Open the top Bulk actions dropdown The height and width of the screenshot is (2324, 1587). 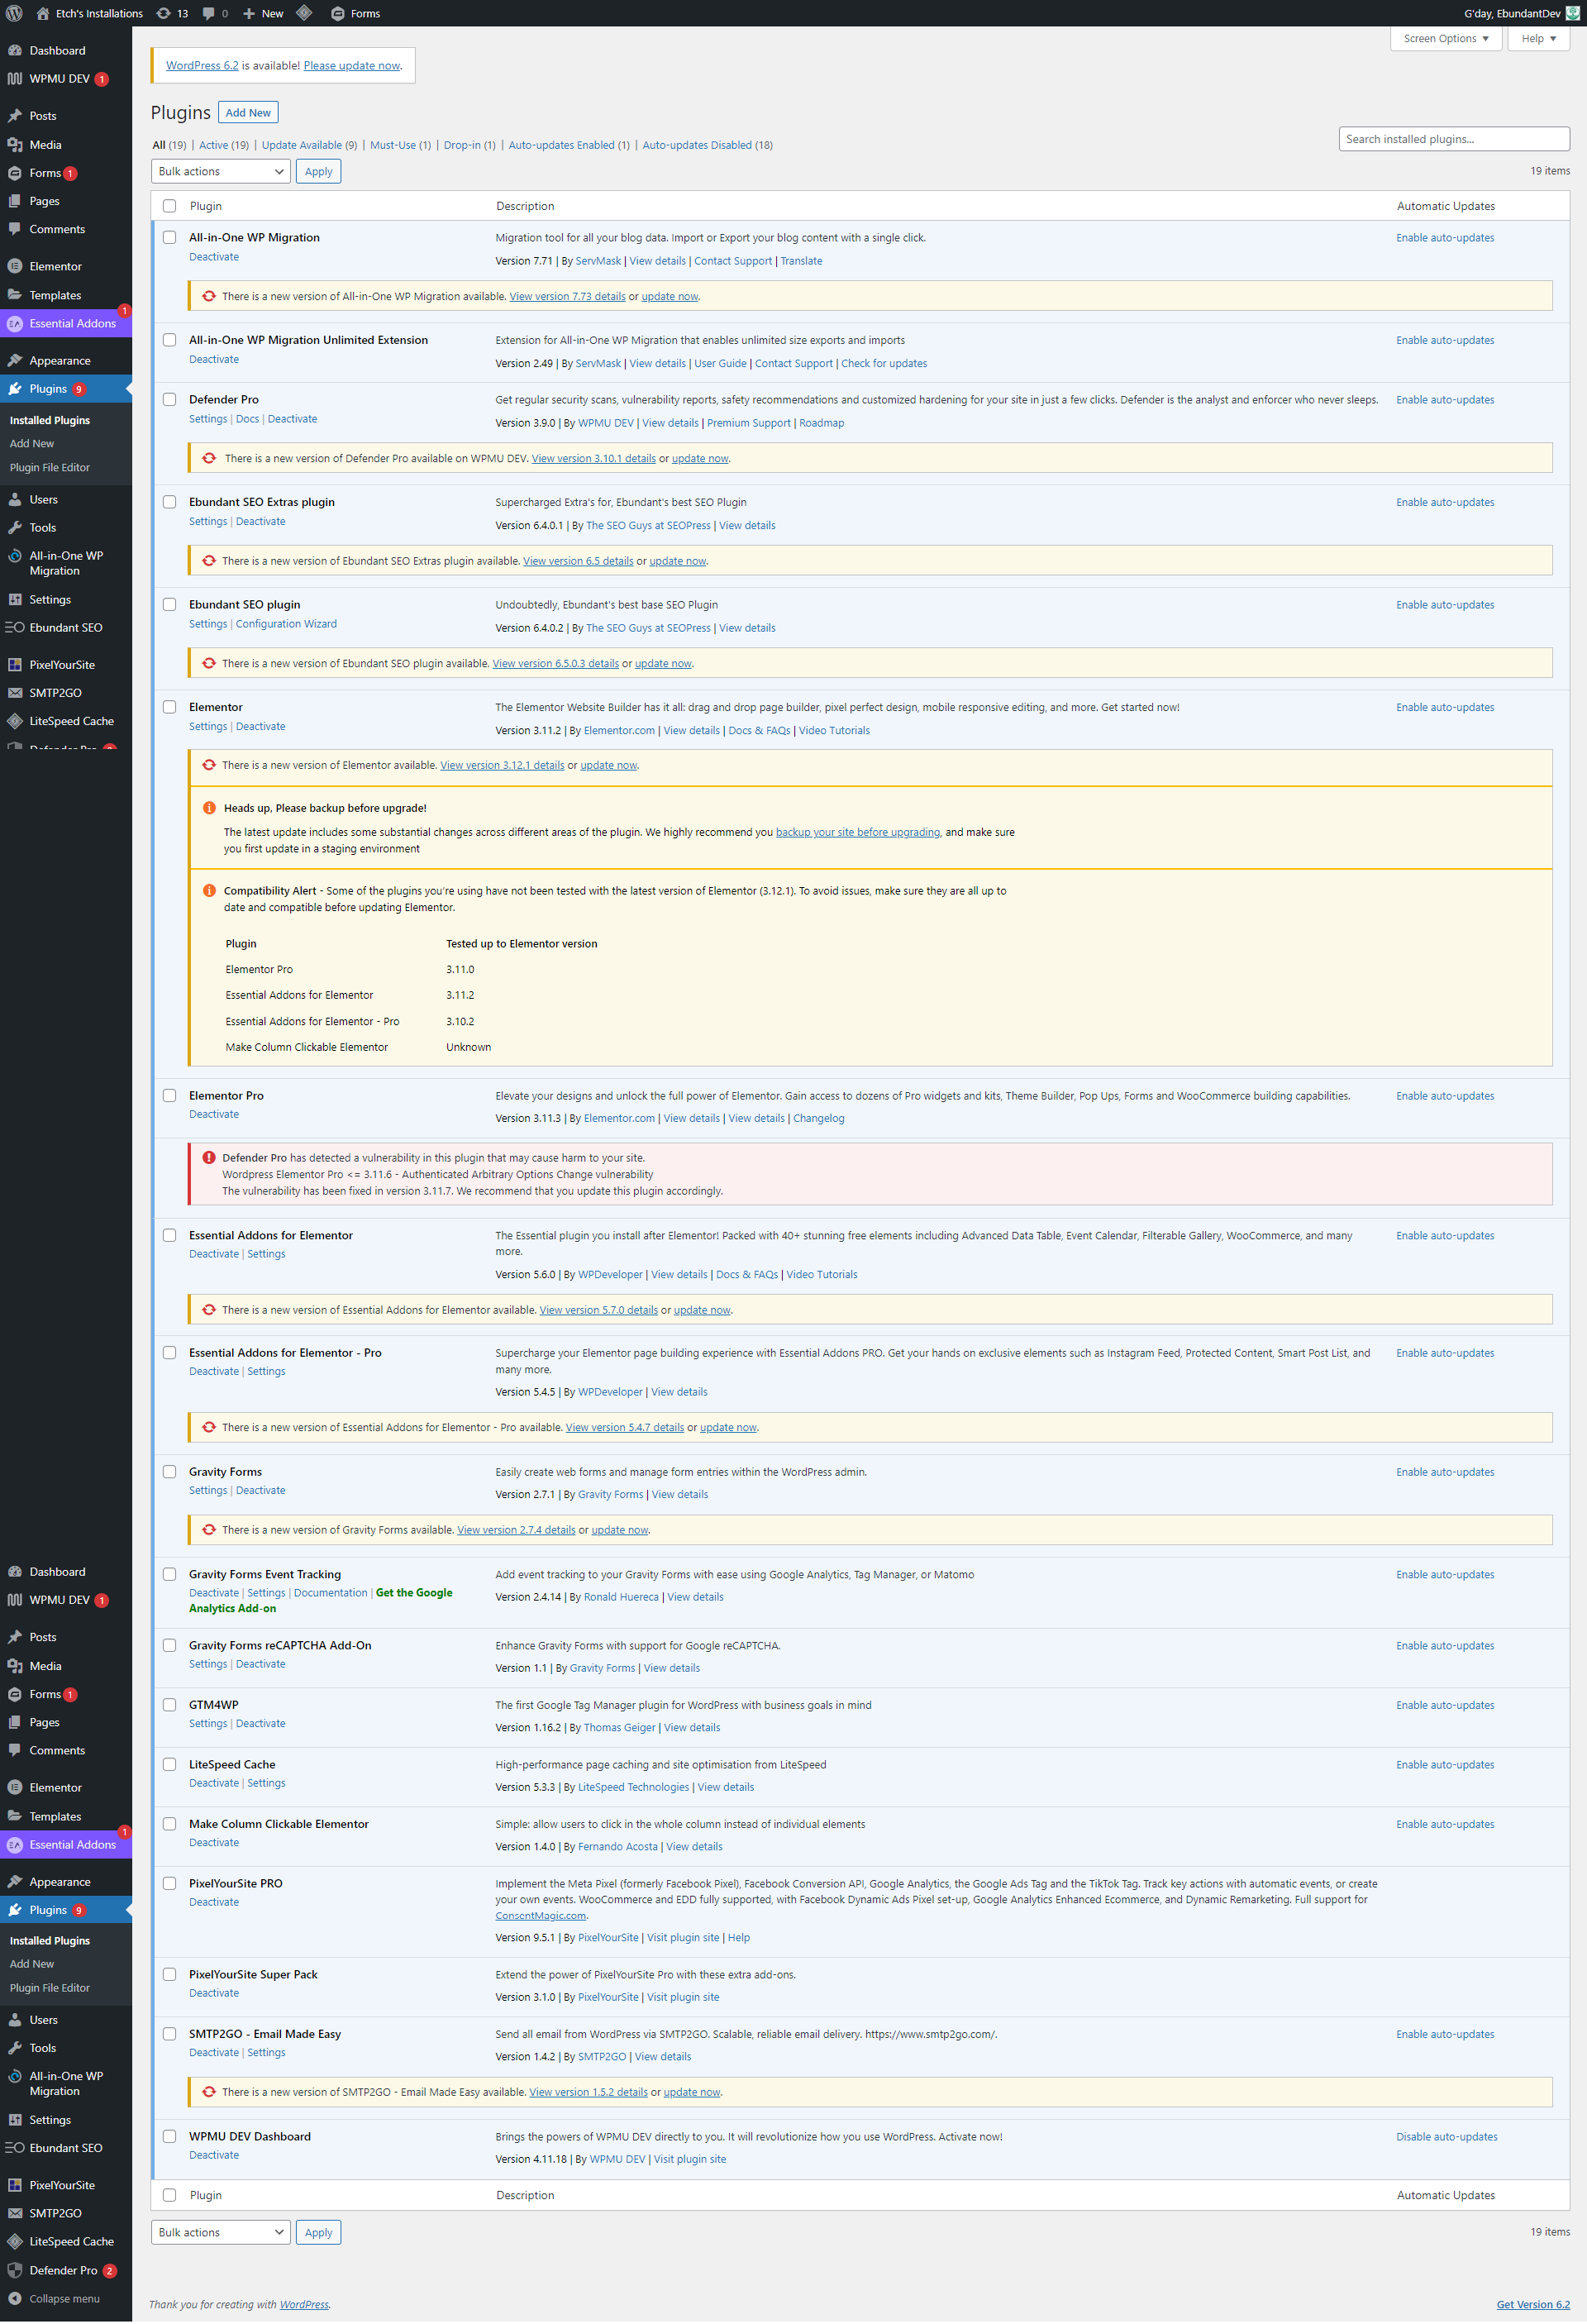(220, 172)
